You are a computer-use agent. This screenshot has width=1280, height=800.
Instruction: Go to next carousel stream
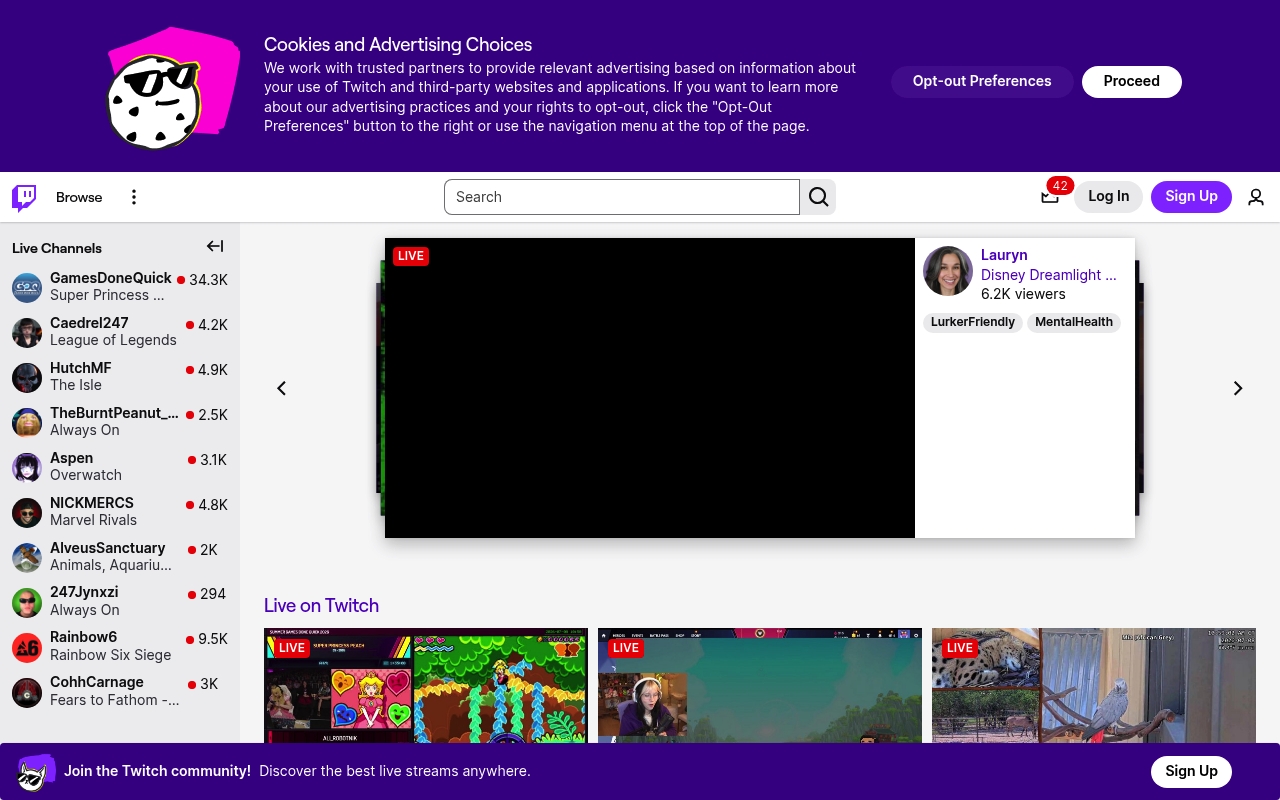point(1238,388)
